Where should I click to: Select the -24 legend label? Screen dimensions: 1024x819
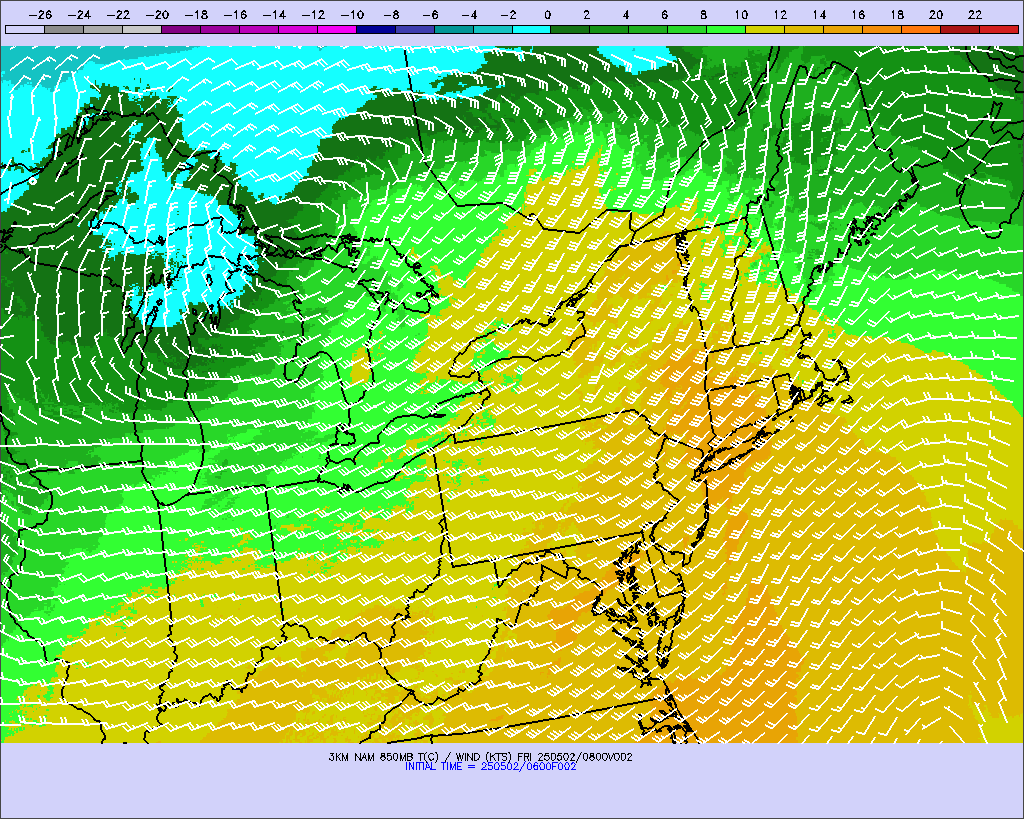click(79, 15)
